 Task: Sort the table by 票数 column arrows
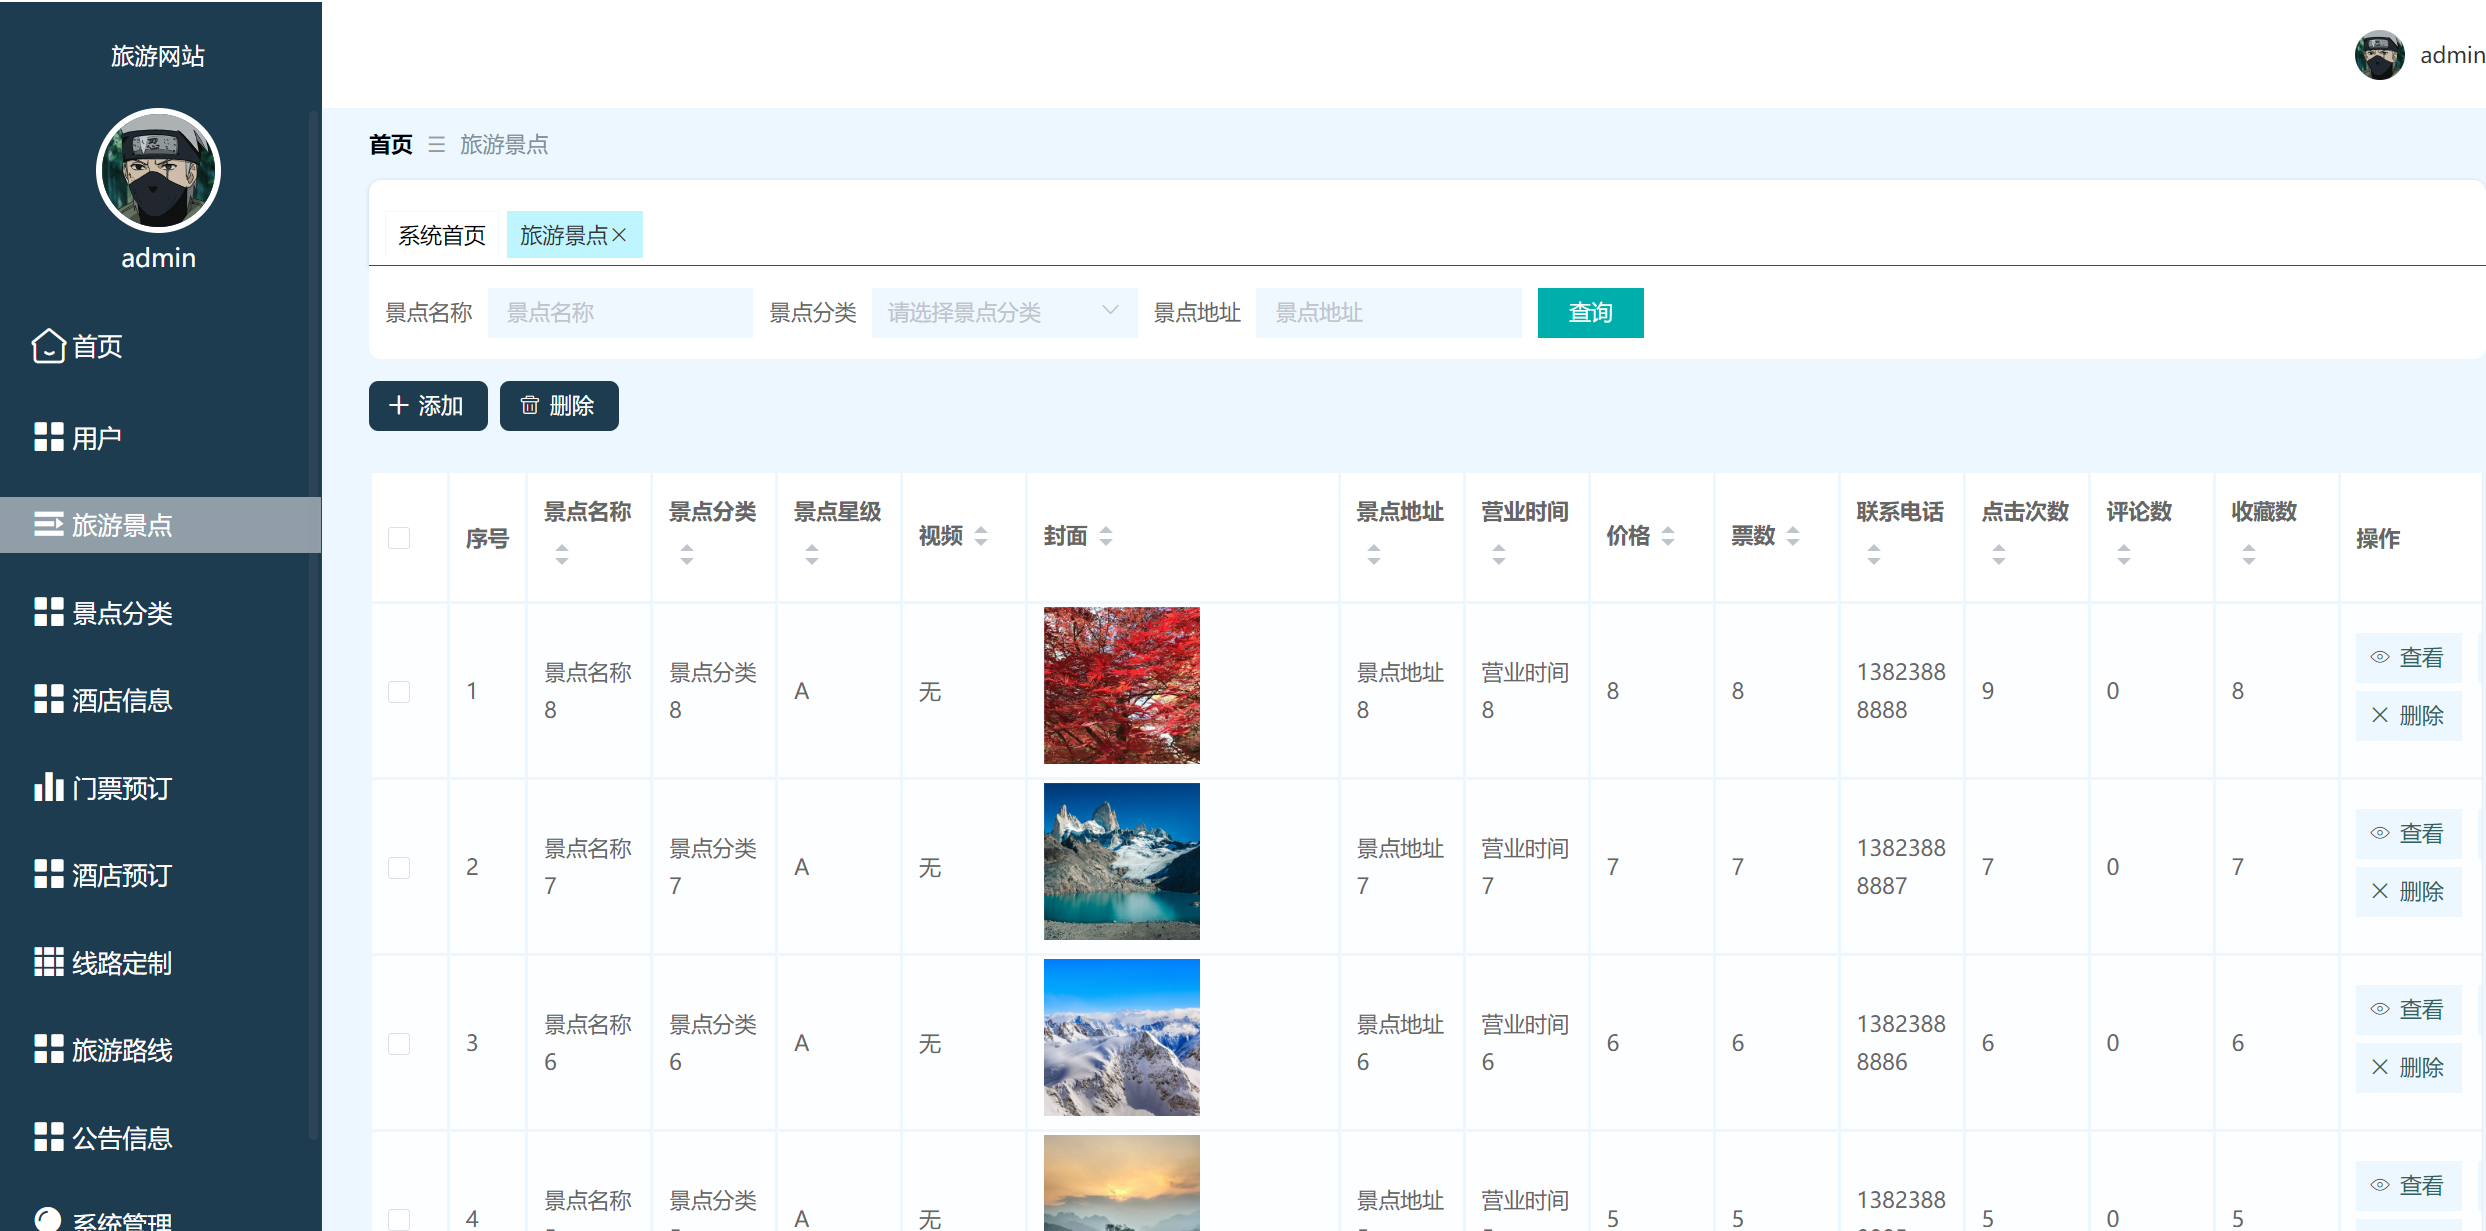pyautogui.click(x=1792, y=537)
